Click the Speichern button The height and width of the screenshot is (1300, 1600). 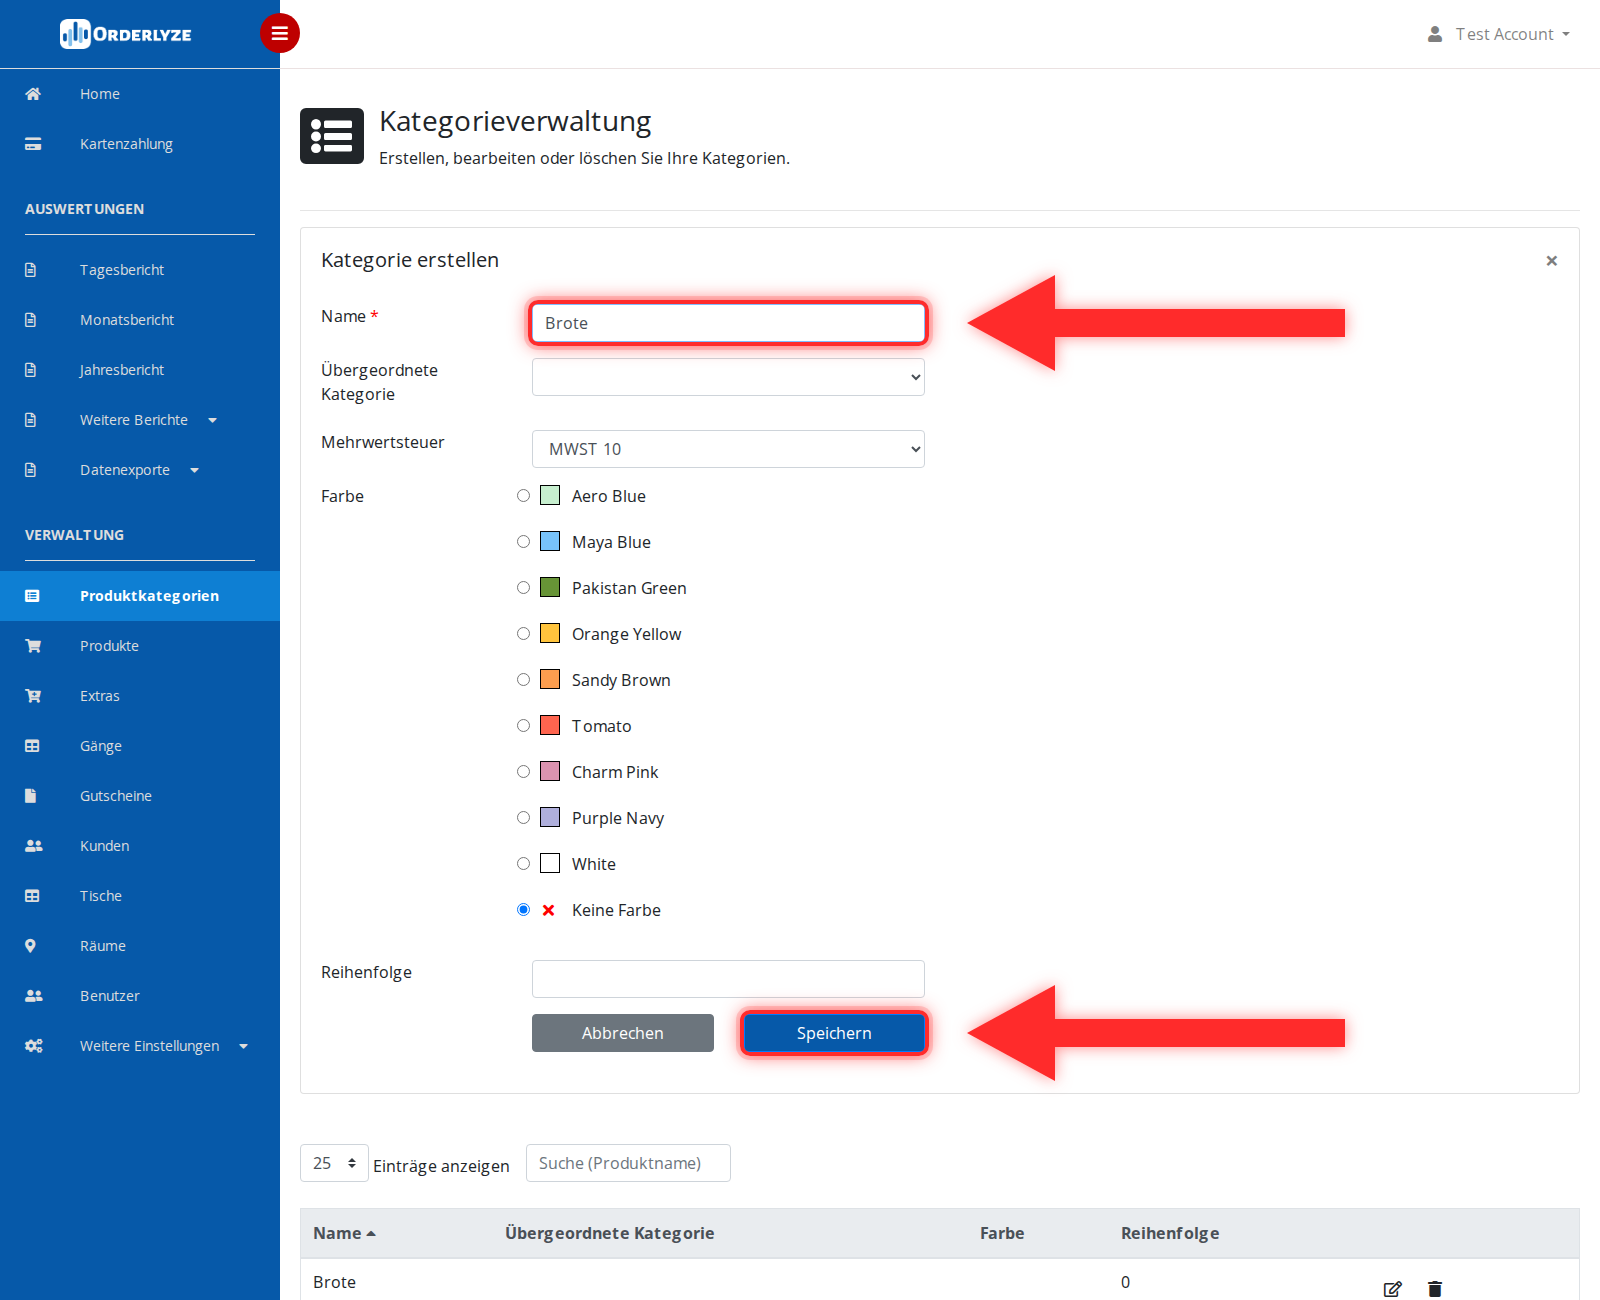(834, 1033)
